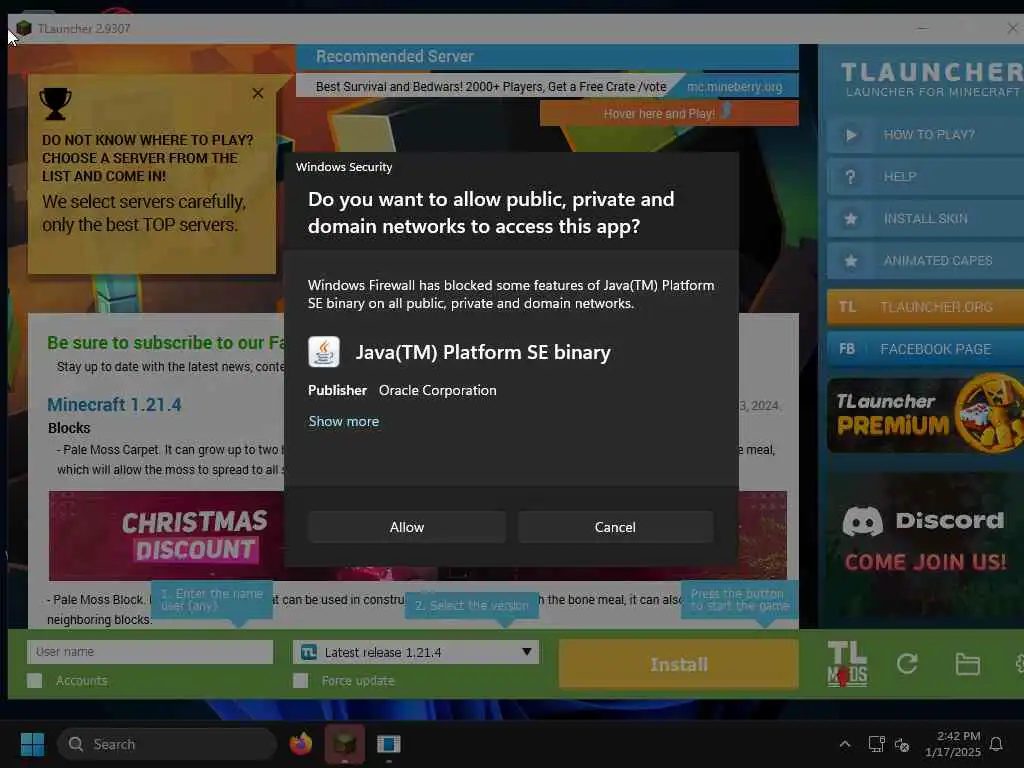Open the notification bell icon

click(996, 744)
